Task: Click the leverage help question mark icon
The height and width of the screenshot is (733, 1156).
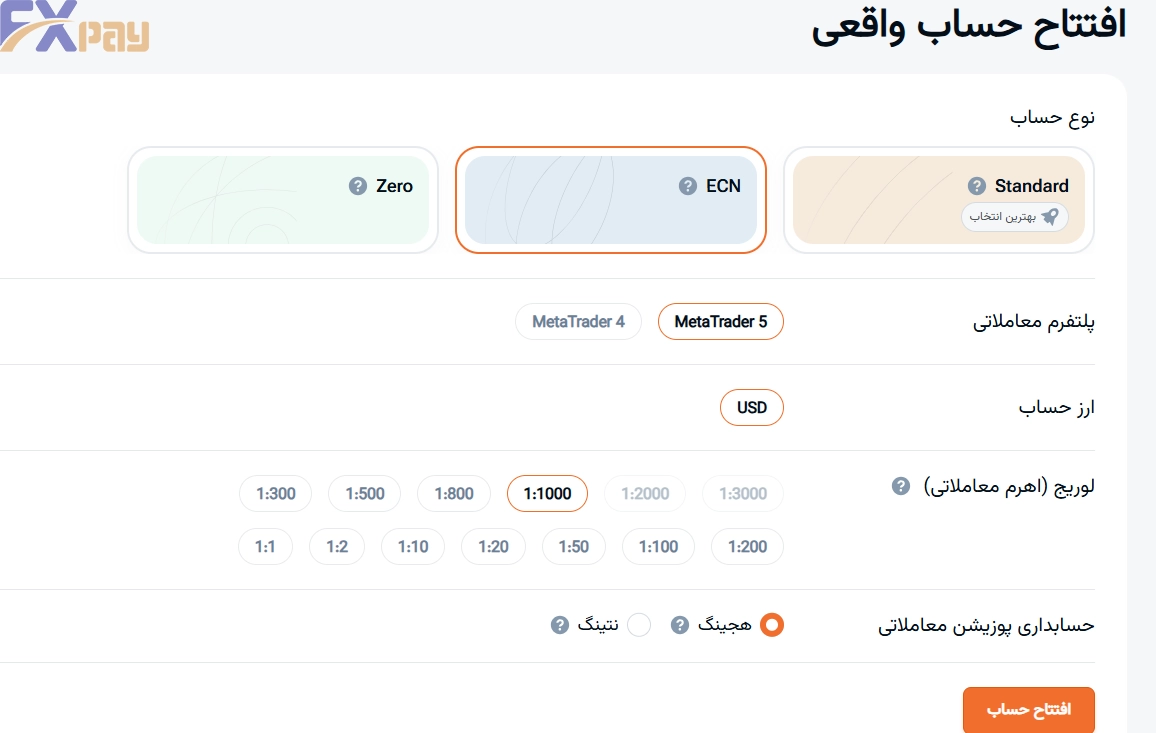Action: (x=901, y=486)
